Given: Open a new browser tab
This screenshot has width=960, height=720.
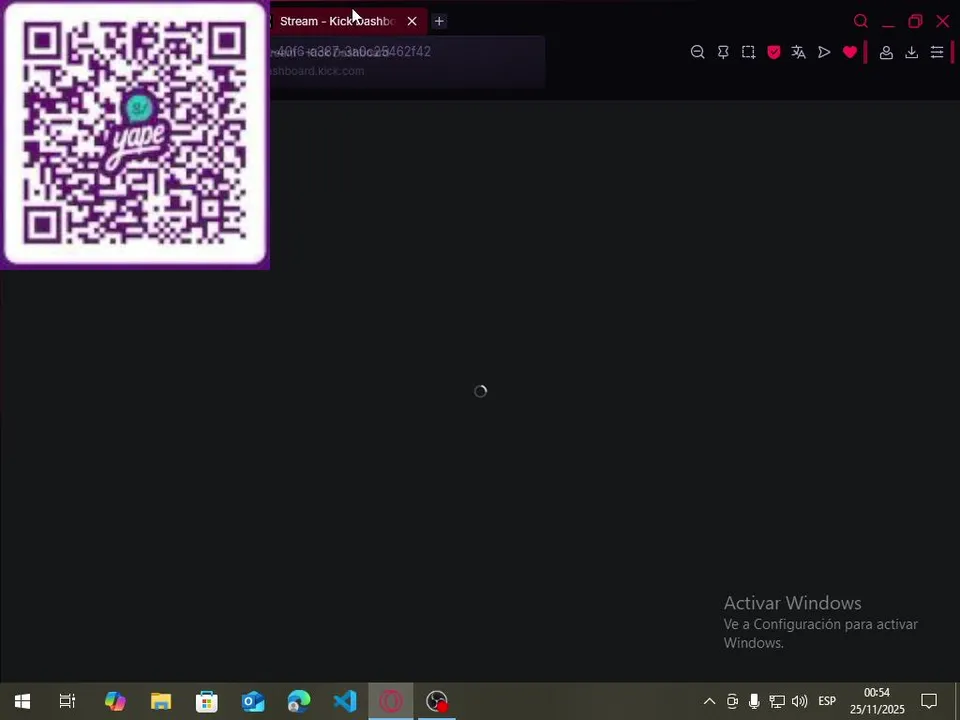Looking at the screenshot, I should click(x=439, y=21).
